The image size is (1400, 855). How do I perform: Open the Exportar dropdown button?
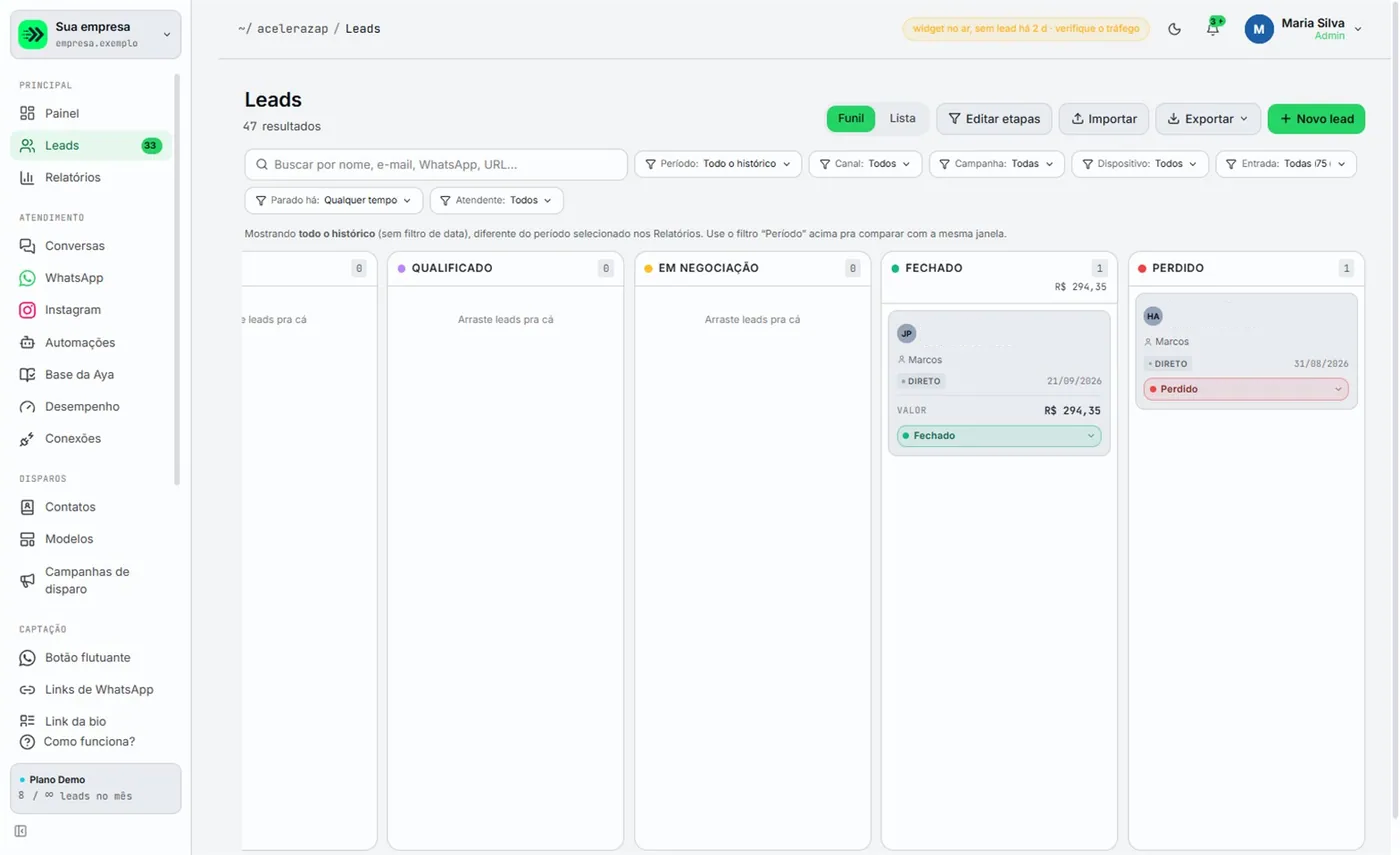click(x=1208, y=118)
